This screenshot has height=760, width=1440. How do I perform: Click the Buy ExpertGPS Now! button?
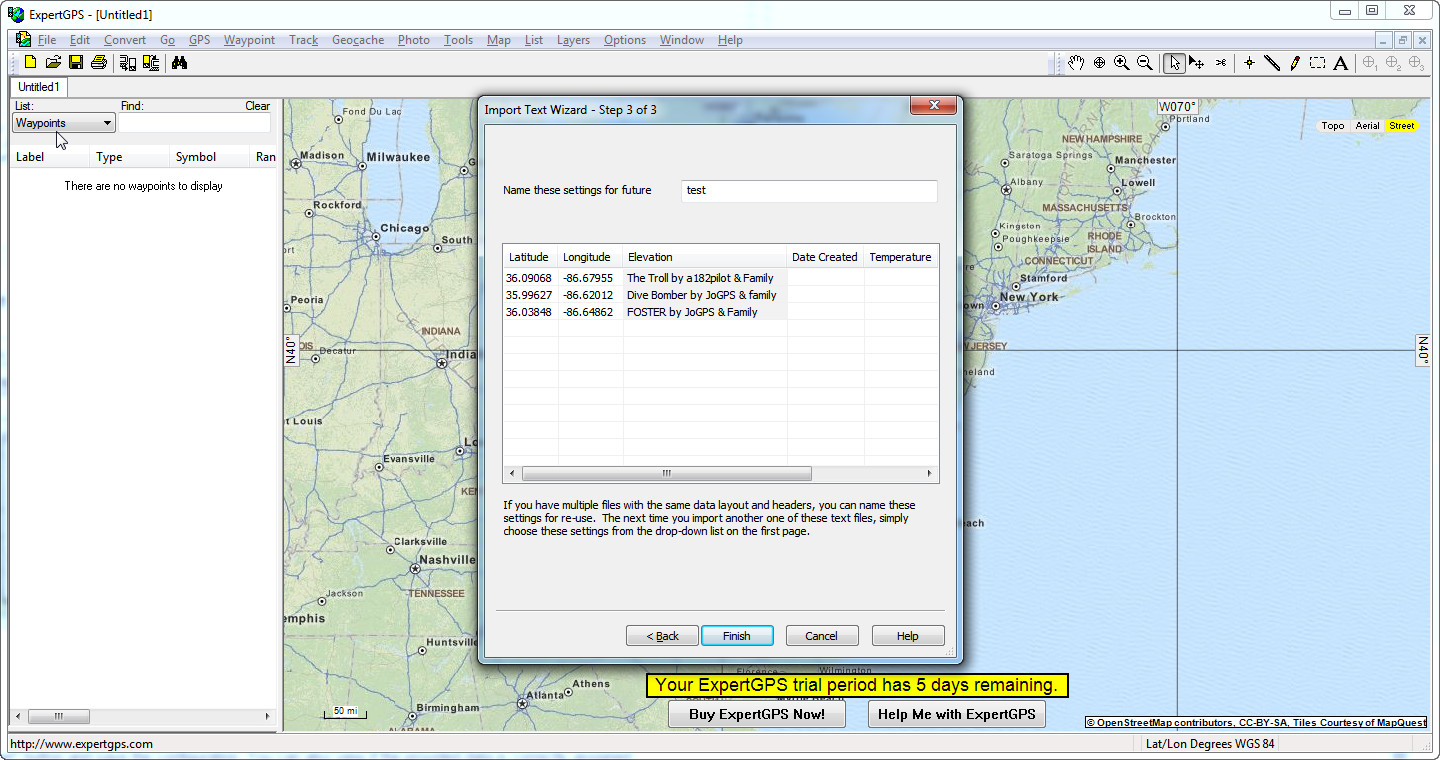tap(757, 714)
